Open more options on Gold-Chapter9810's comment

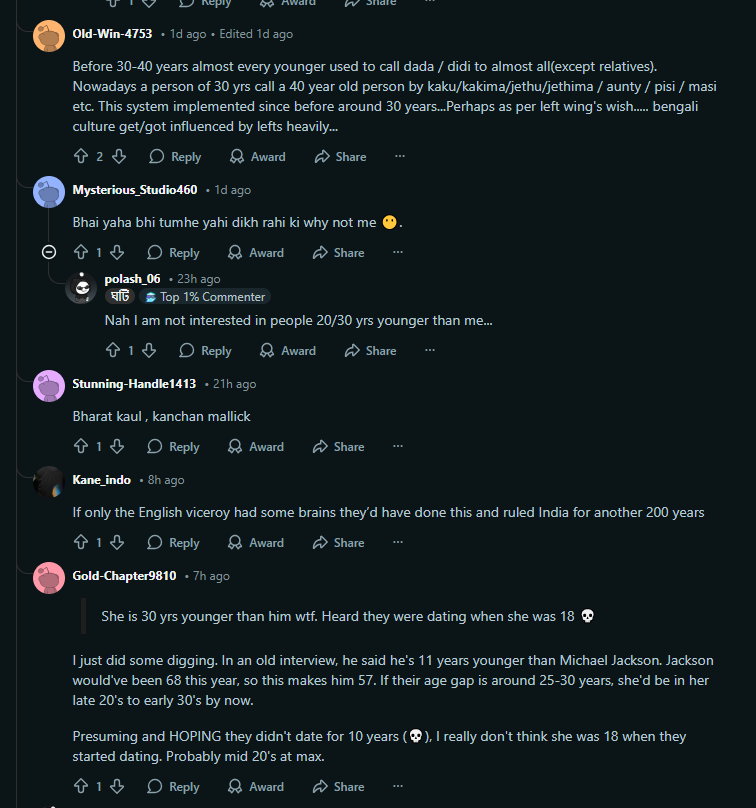tap(398, 787)
